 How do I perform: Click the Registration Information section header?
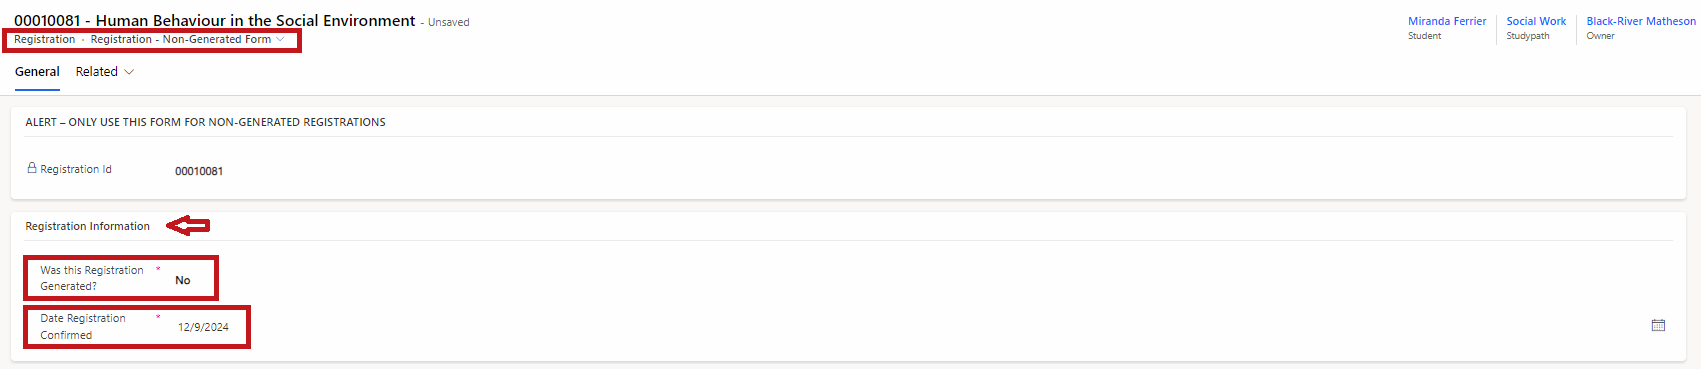88,226
